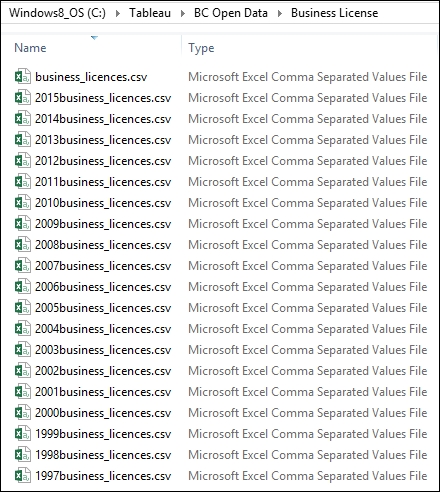Click the 2009business_licences.csv Excel icon

coord(23,224)
